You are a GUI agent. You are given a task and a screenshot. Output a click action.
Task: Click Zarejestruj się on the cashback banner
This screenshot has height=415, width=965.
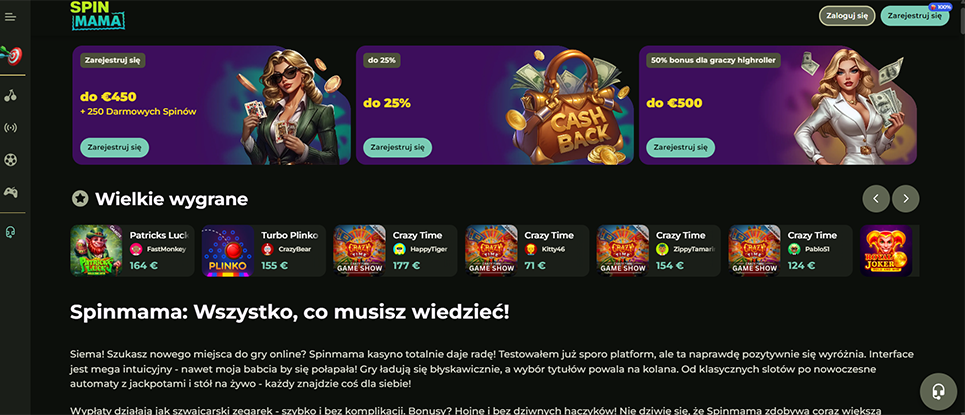click(398, 148)
